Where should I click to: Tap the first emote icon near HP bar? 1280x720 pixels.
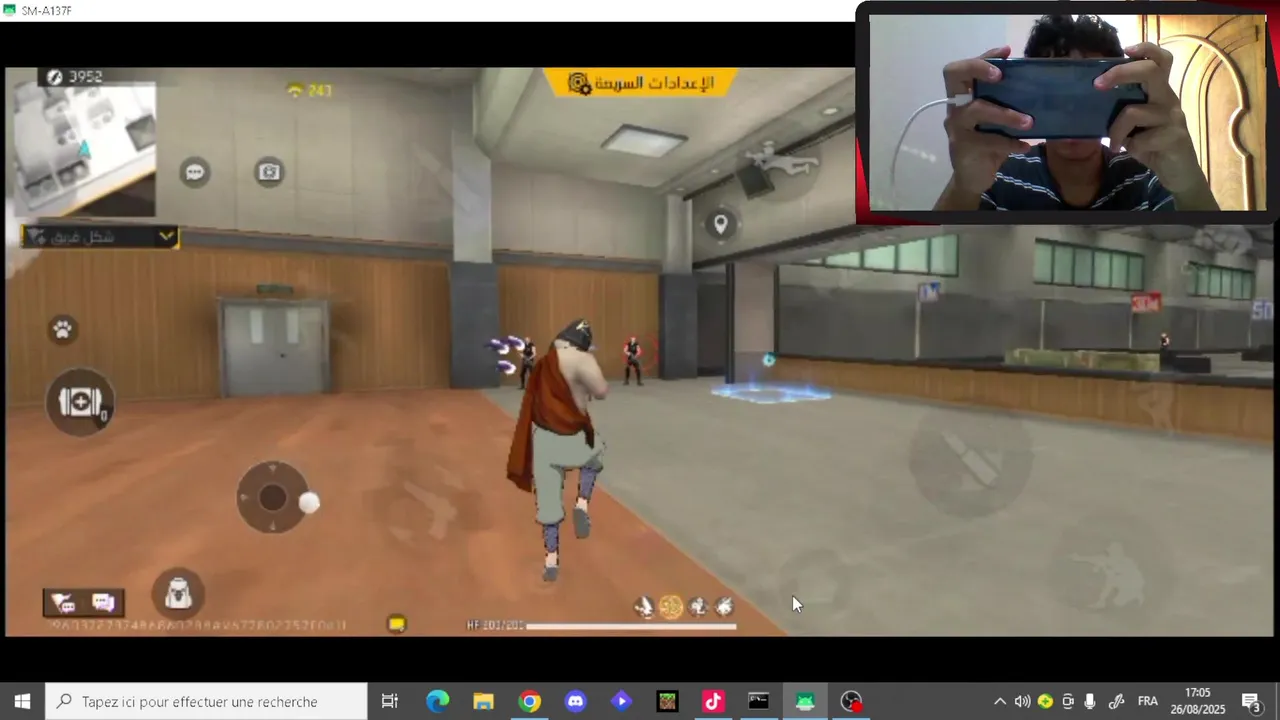pyautogui.click(x=644, y=606)
